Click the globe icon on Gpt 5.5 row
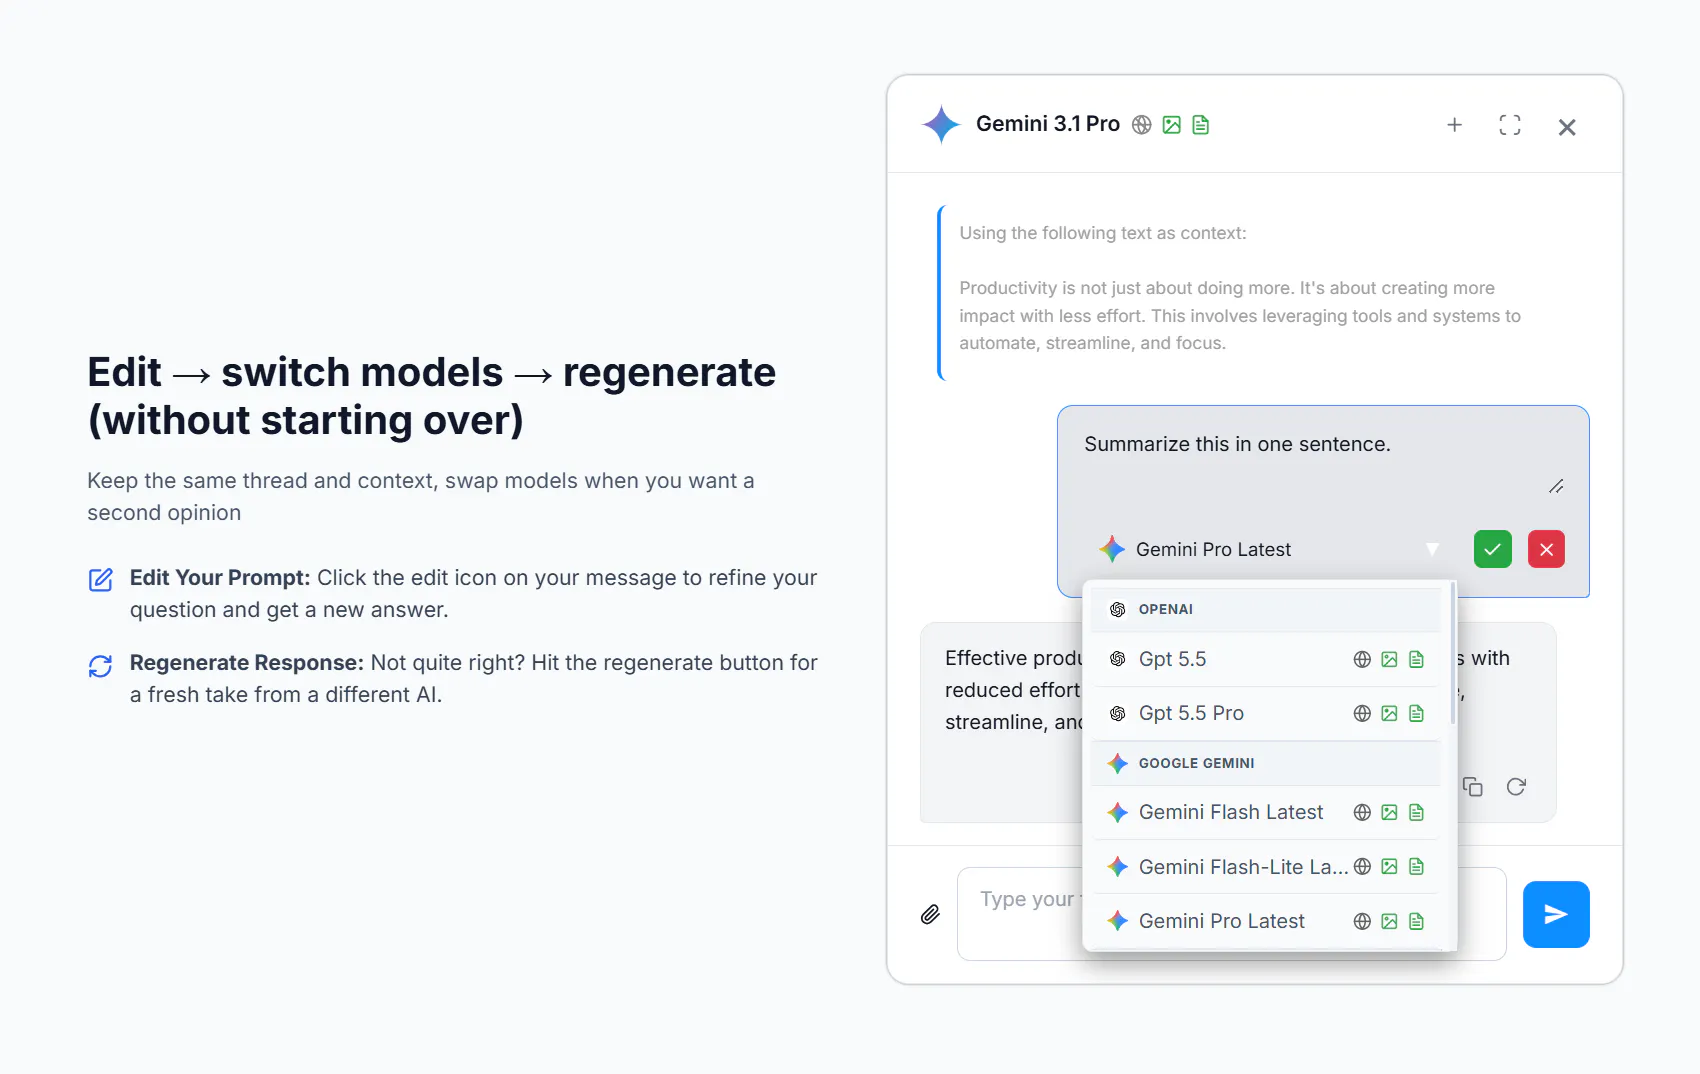Screen dimensions: 1700x1074 pos(1362,659)
